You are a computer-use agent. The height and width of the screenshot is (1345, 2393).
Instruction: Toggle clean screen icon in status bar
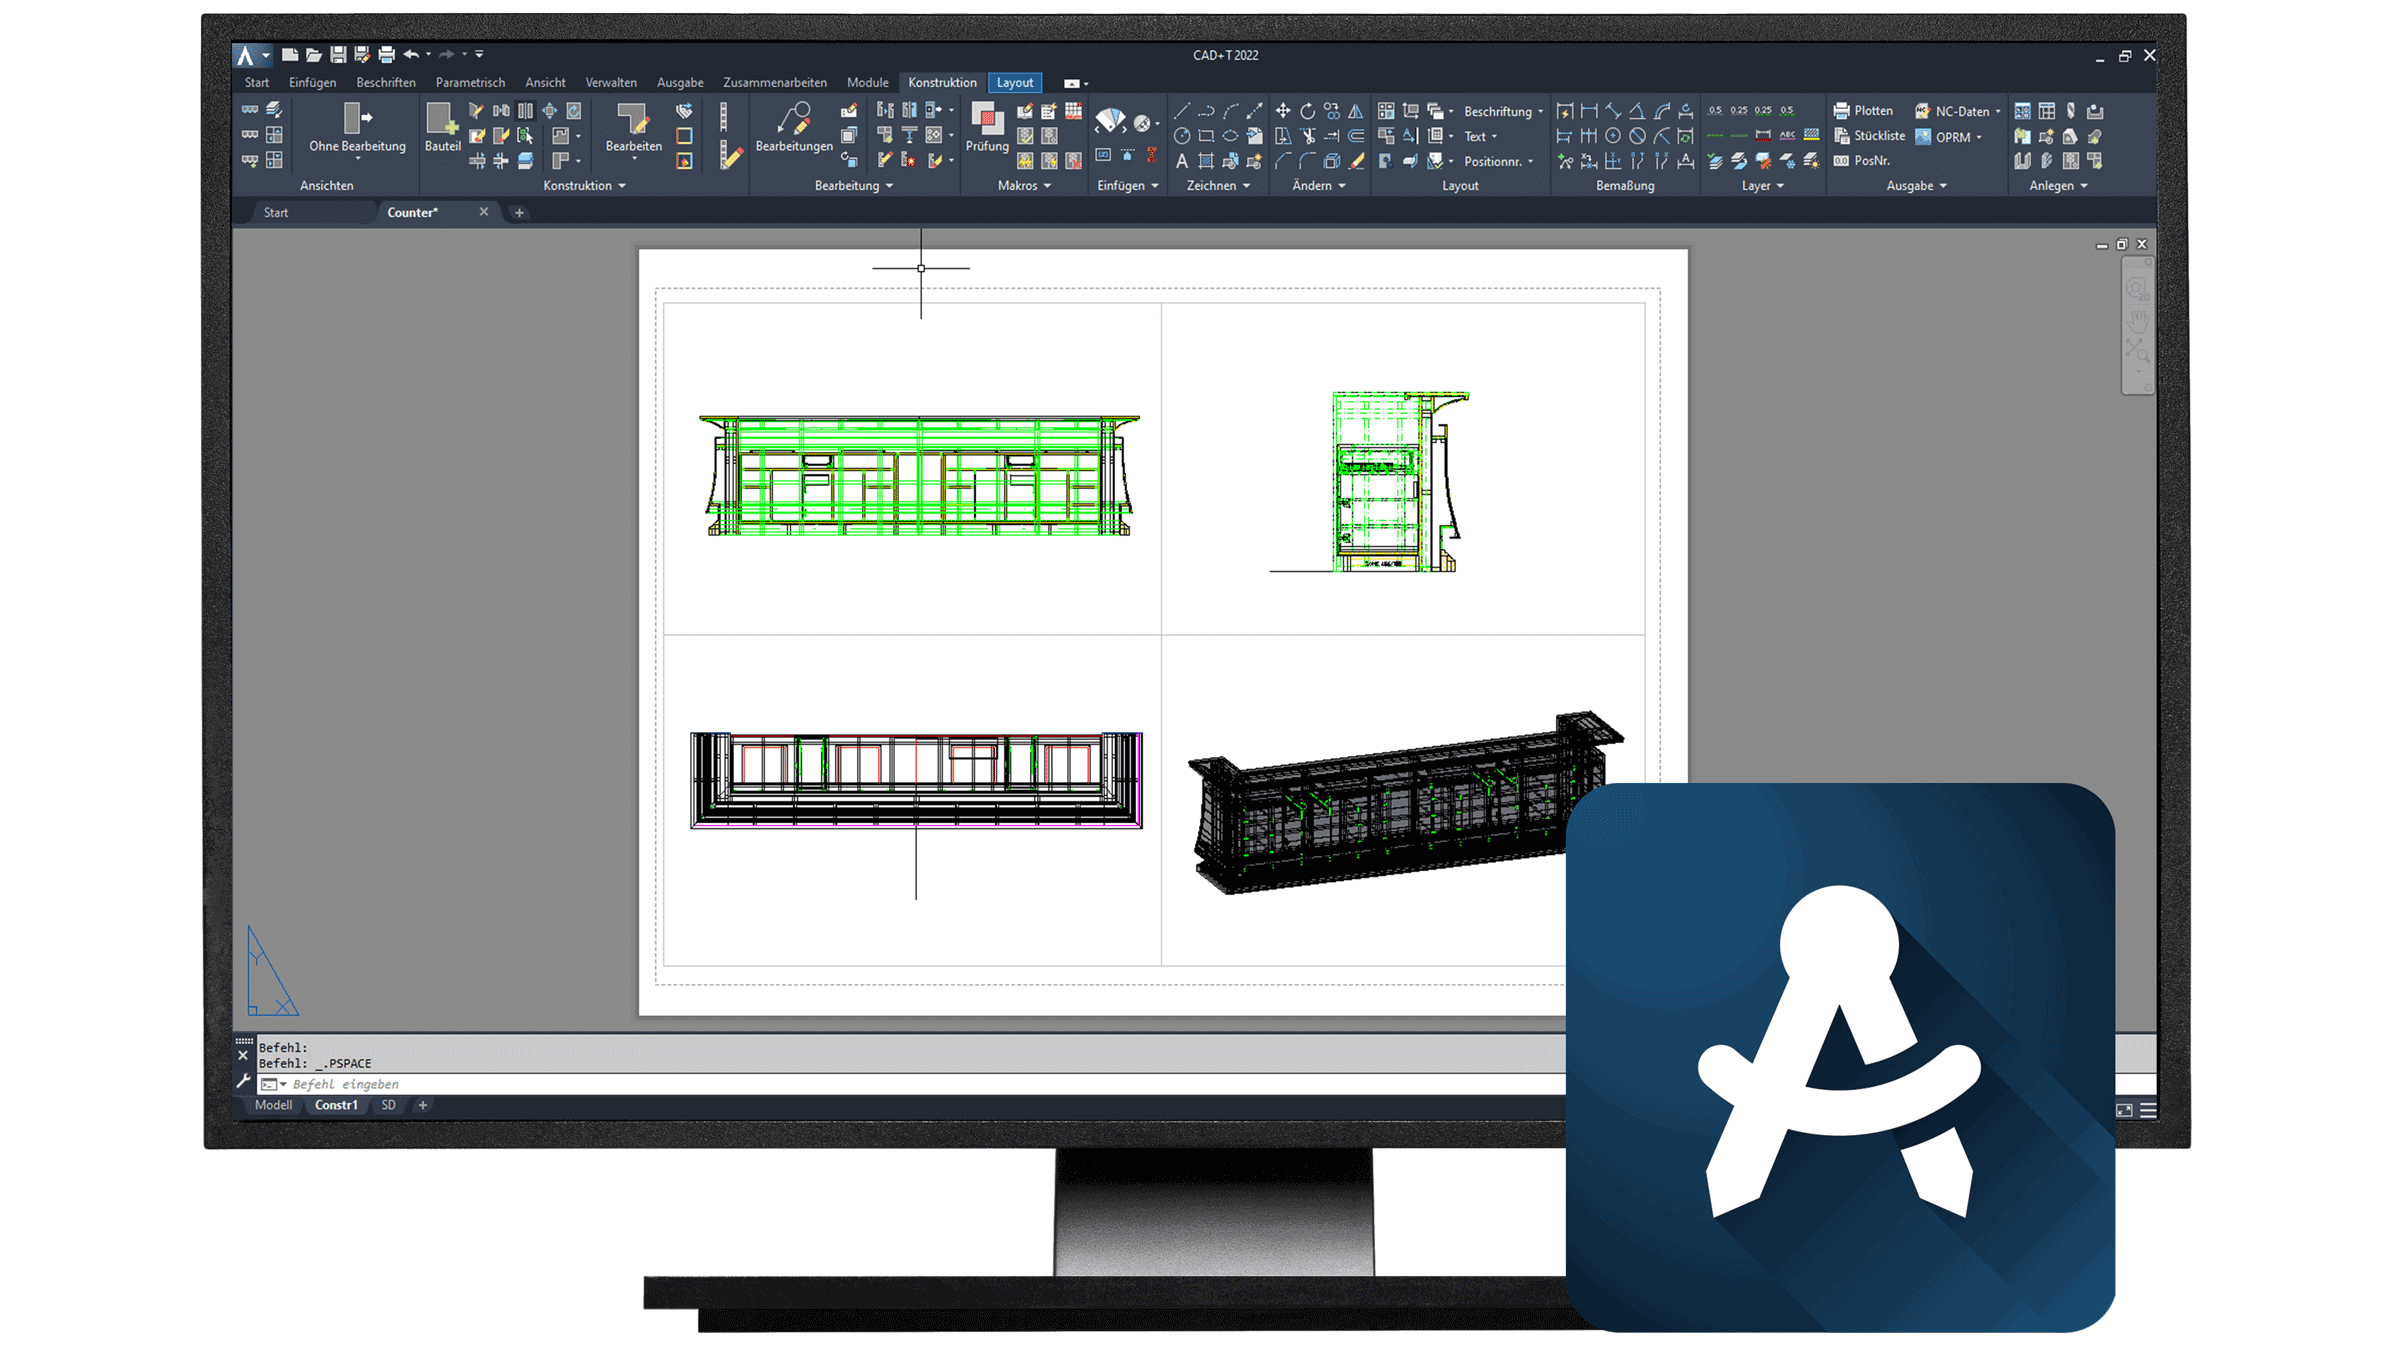click(2124, 1110)
